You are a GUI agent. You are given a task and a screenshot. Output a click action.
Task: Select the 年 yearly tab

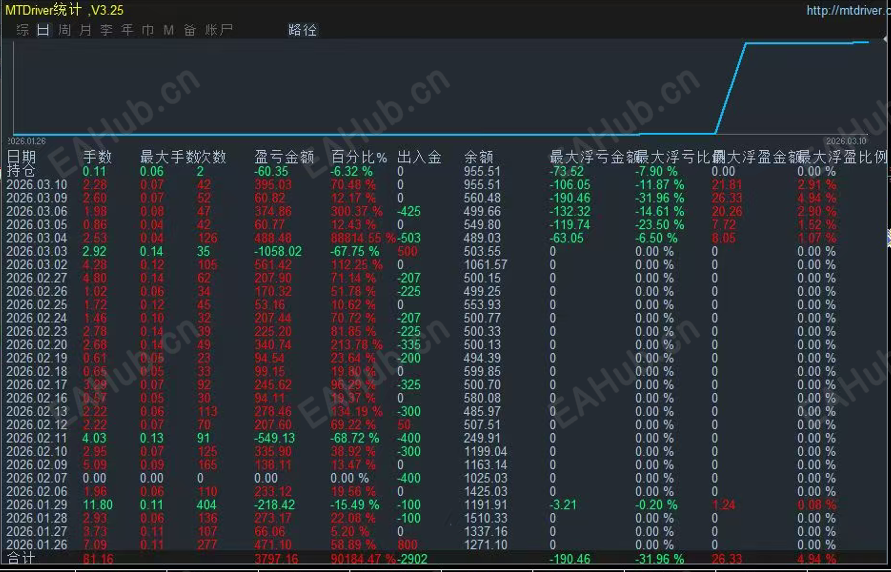127,30
